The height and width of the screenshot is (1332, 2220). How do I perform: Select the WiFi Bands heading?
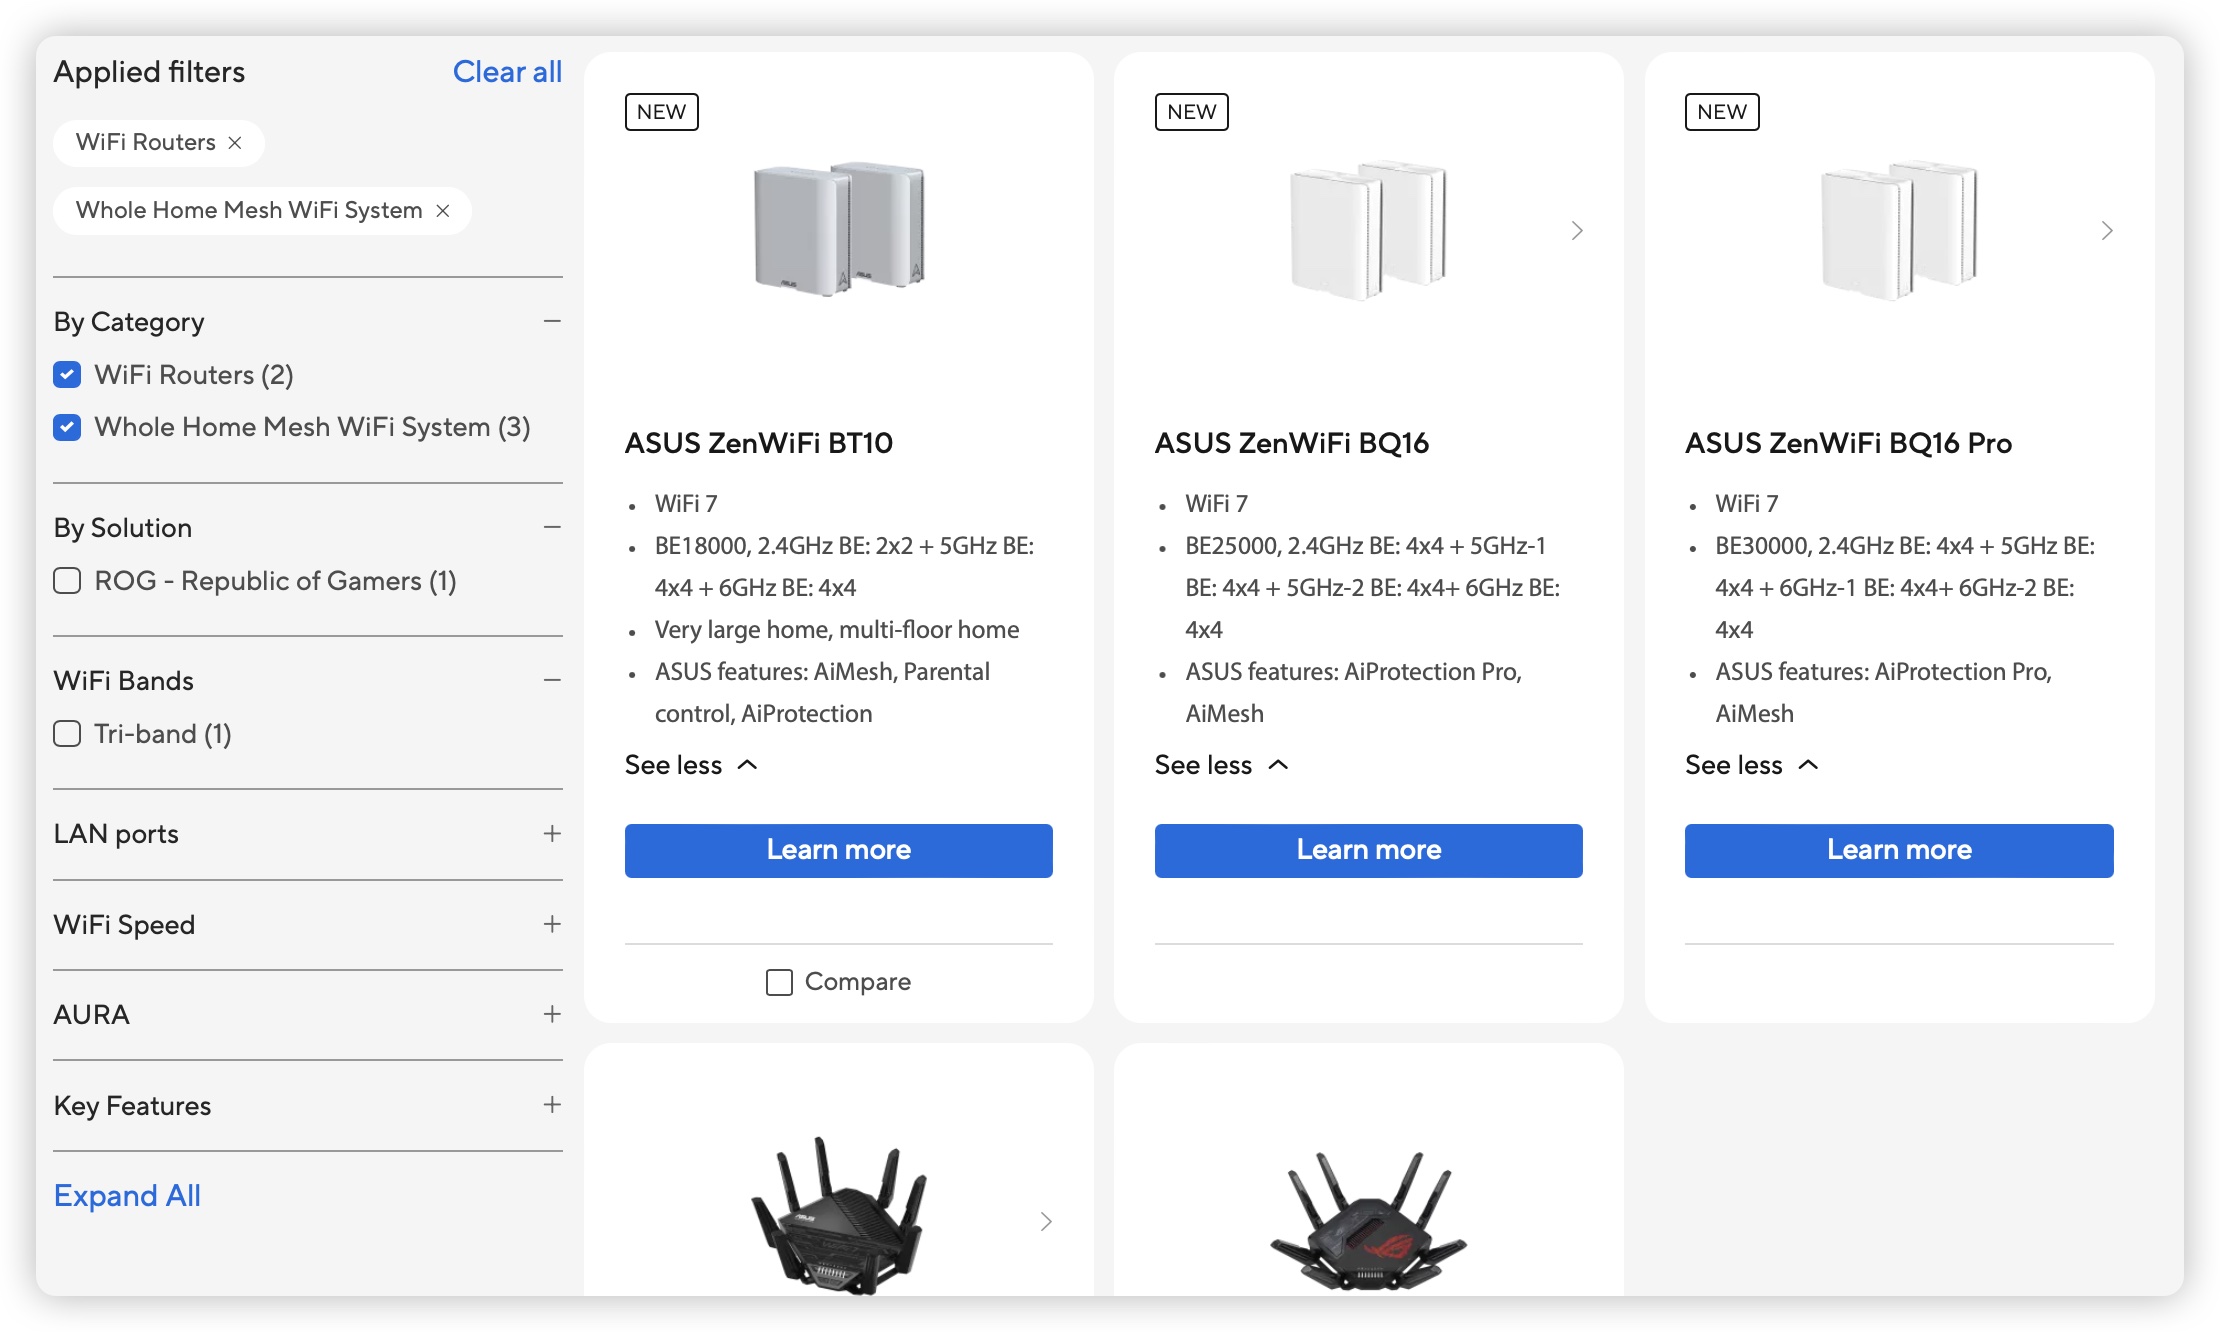[124, 681]
